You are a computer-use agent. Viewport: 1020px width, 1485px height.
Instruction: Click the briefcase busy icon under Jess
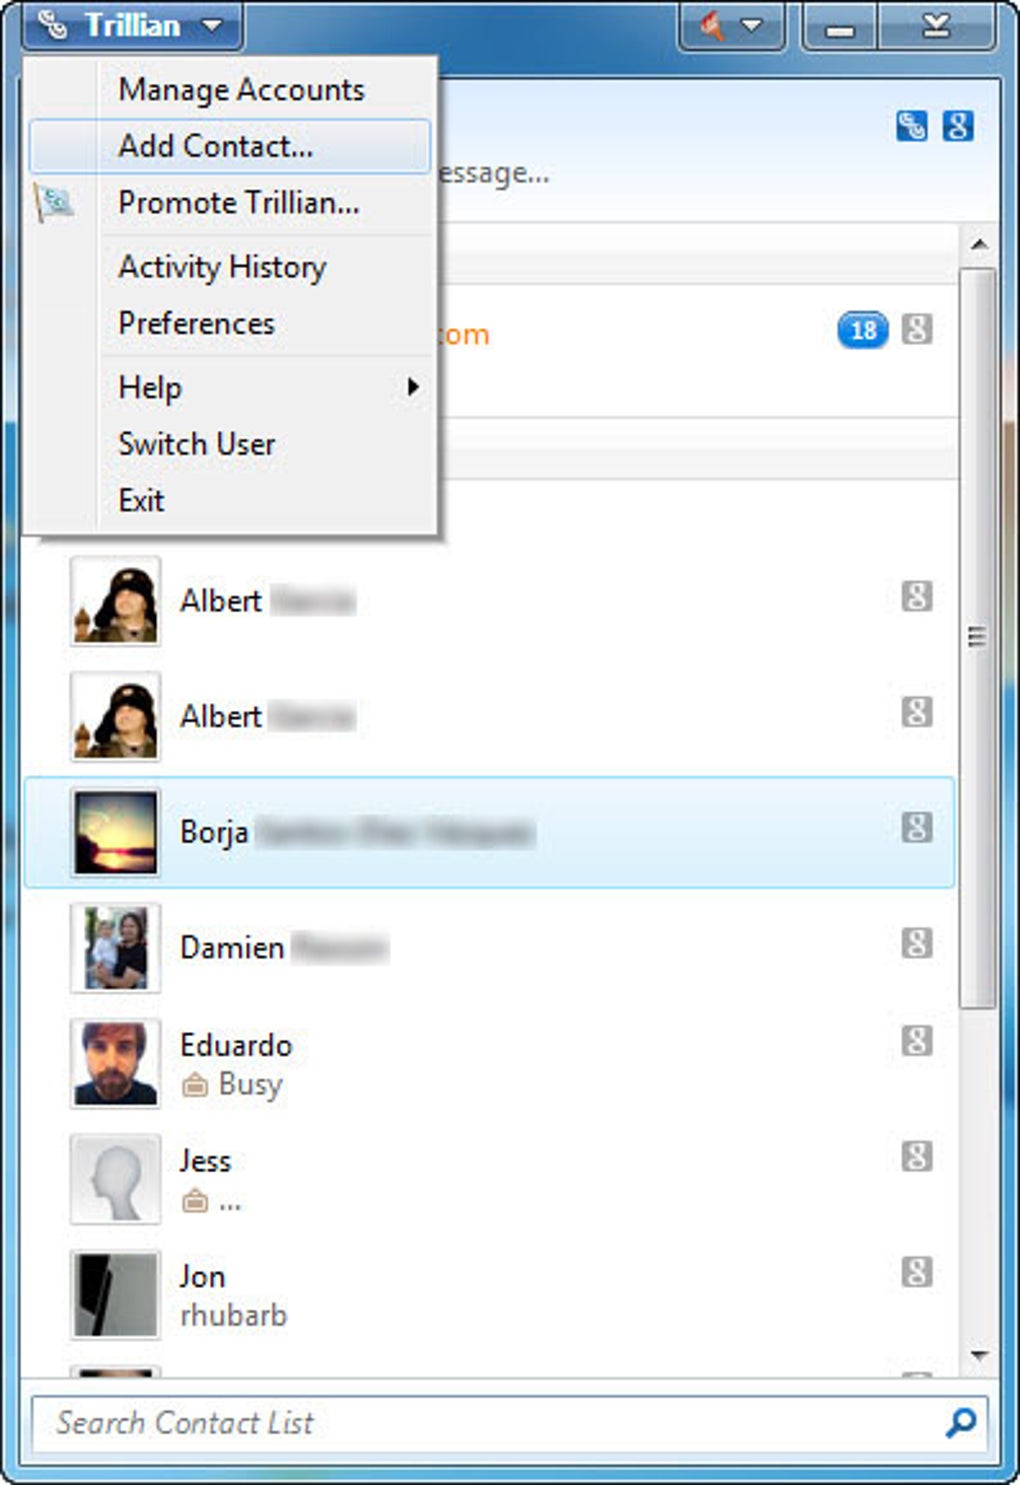(195, 1200)
